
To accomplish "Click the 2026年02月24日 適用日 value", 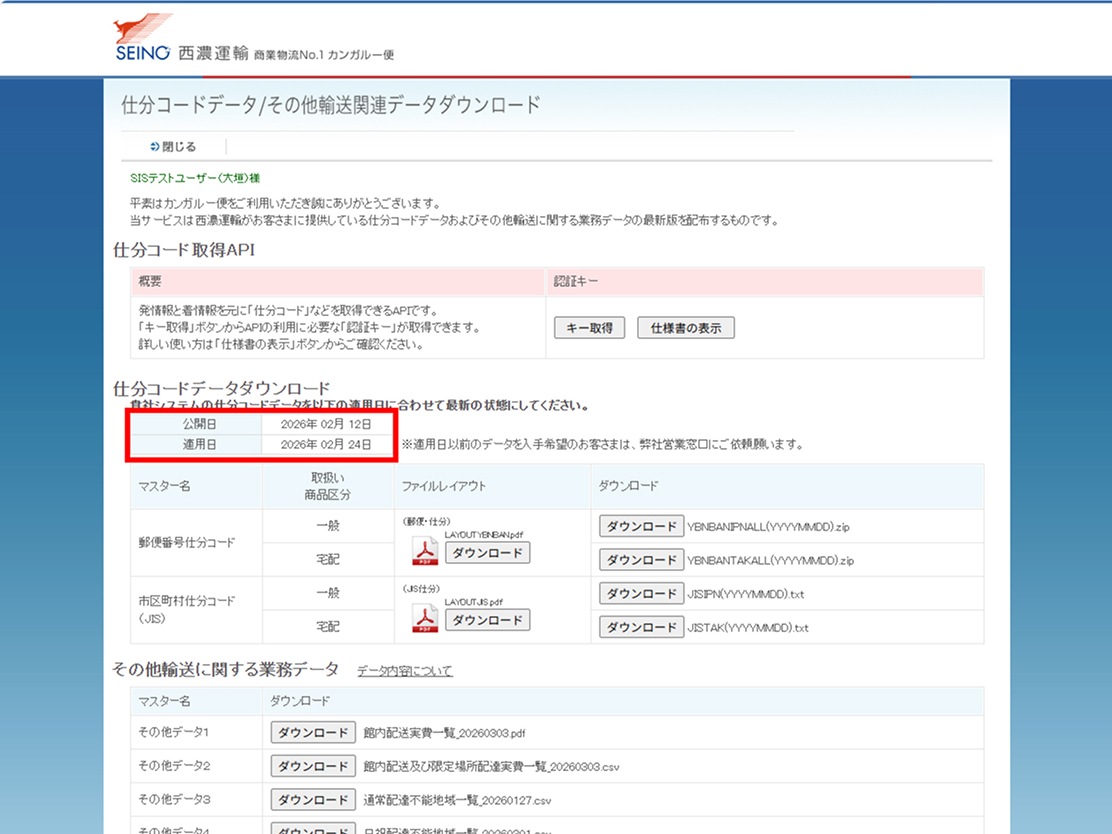I will click(326, 445).
